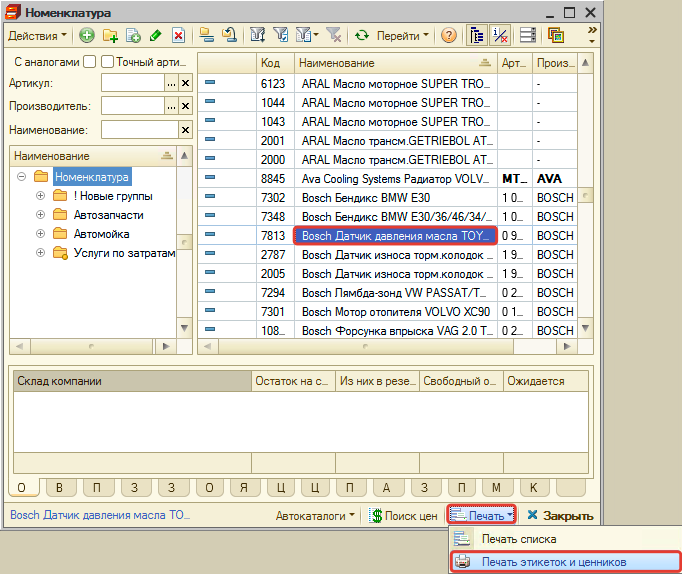Select the Автомойка tree folder
This screenshot has height=574, width=682.
pos(101,234)
